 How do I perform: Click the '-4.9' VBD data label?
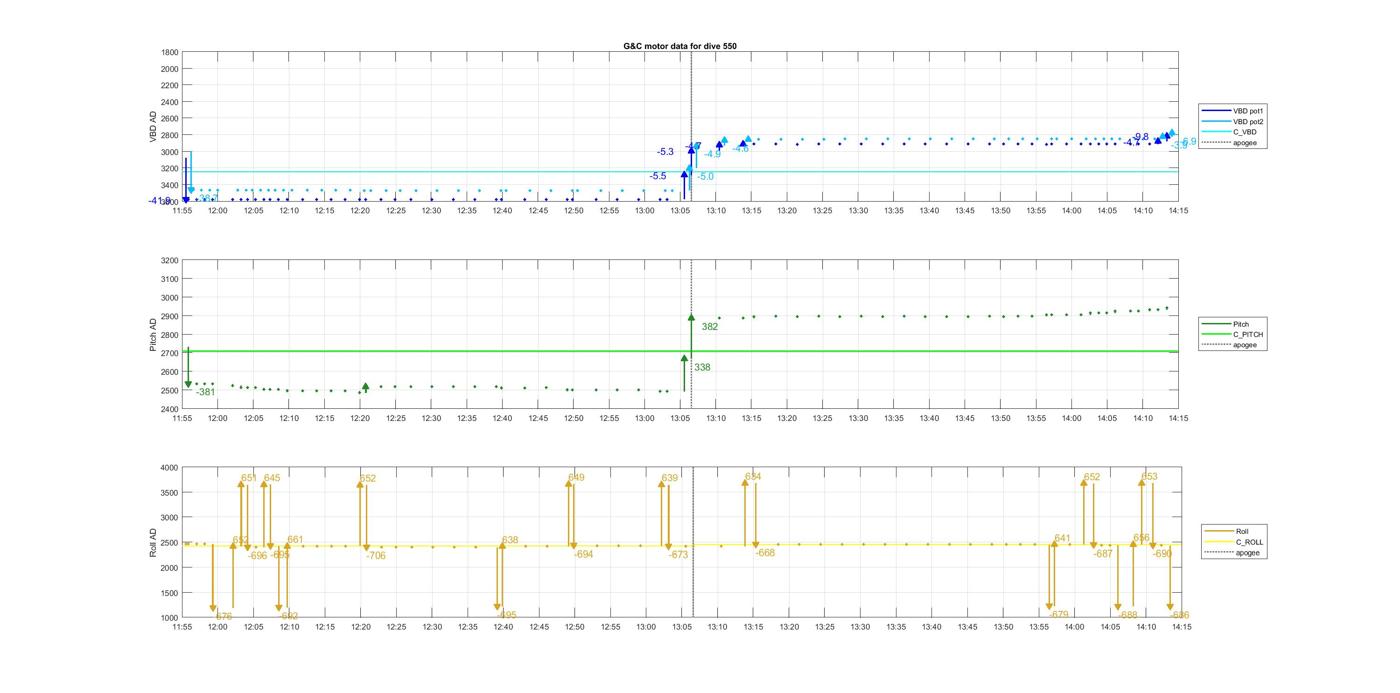(x=712, y=154)
